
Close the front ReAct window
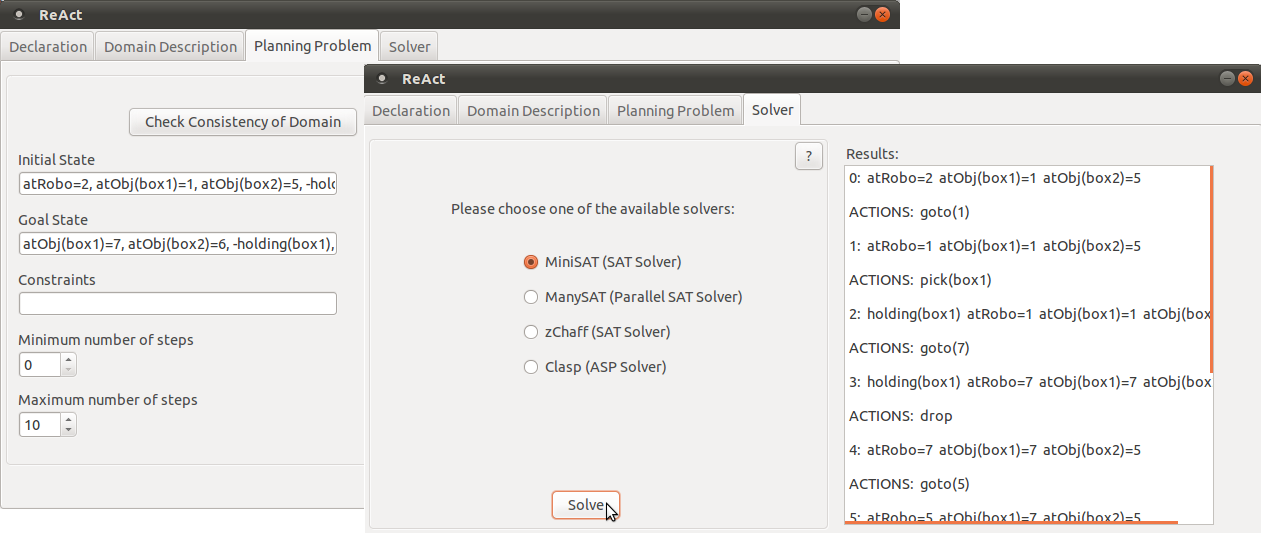point(1245,78)
